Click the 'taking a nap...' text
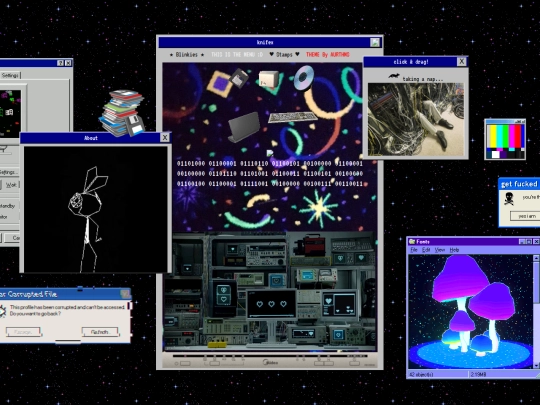Viewport: 540px width, 405px height. pos(423,79)
